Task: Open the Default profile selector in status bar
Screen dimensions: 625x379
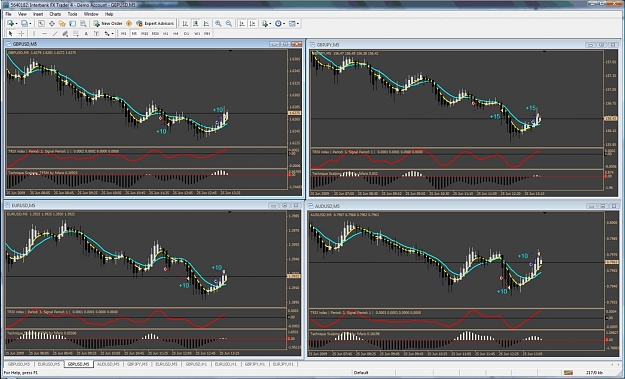Action: (361, 373)
